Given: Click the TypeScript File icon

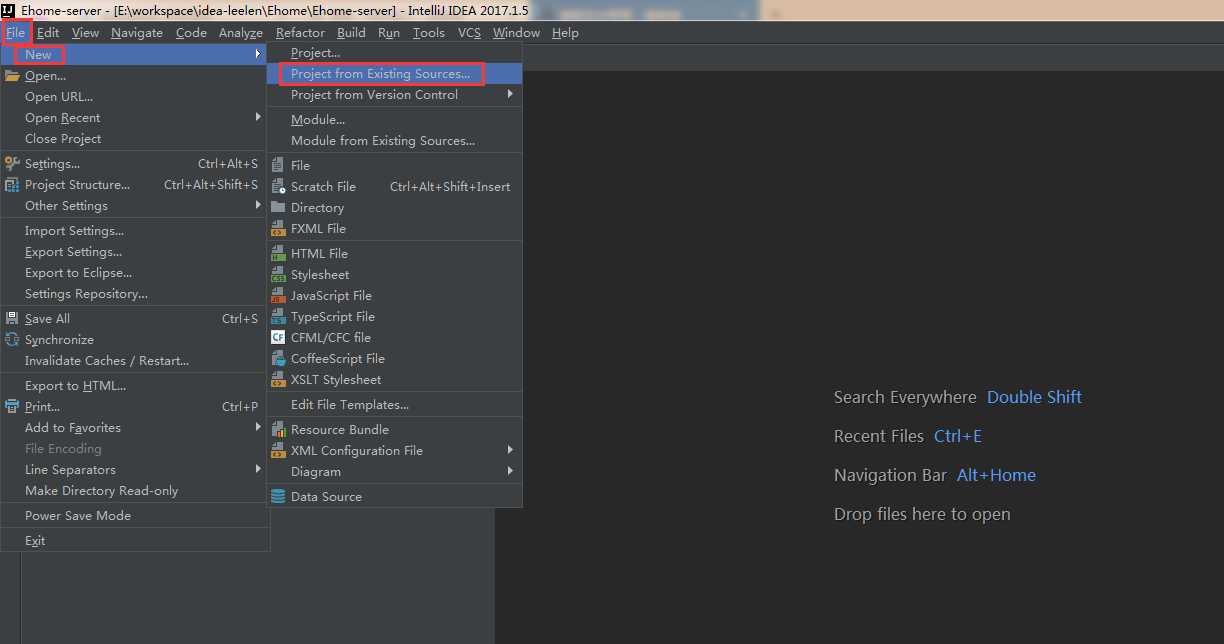Looking at the screenshot, I should point(278,317).
